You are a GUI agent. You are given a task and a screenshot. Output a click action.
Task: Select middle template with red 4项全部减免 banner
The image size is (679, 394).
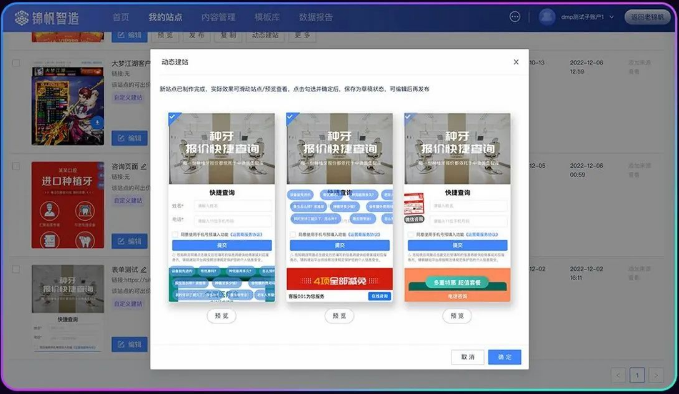click(x=340, y=207)
